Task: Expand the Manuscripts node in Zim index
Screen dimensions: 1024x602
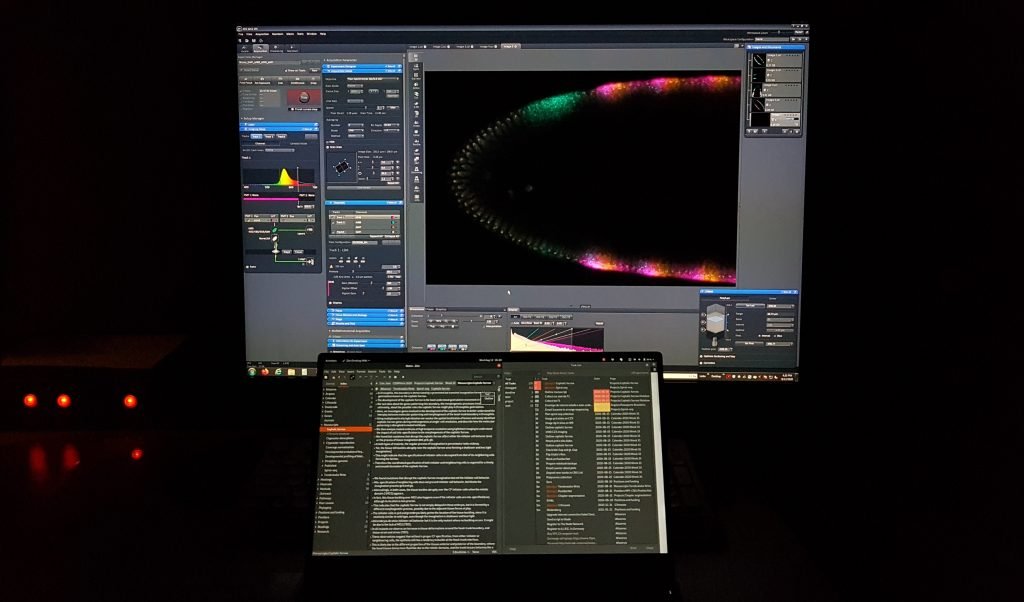Action: pyautogui.click(x=321, y=424)
